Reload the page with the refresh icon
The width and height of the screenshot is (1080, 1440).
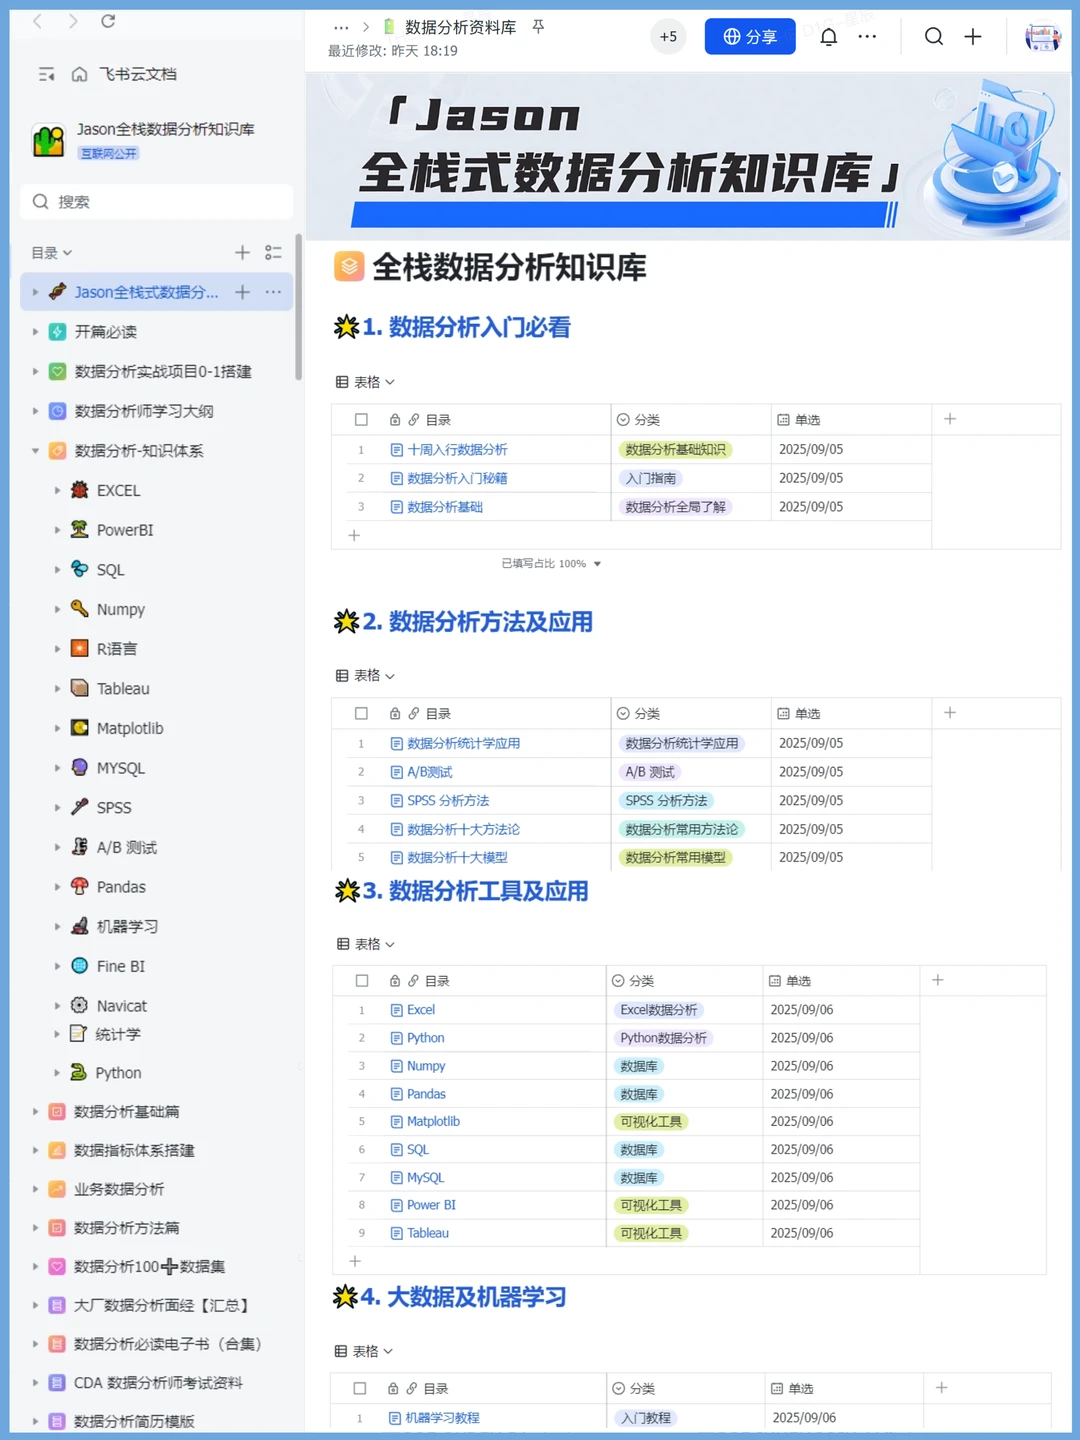(x=108, y=21)
